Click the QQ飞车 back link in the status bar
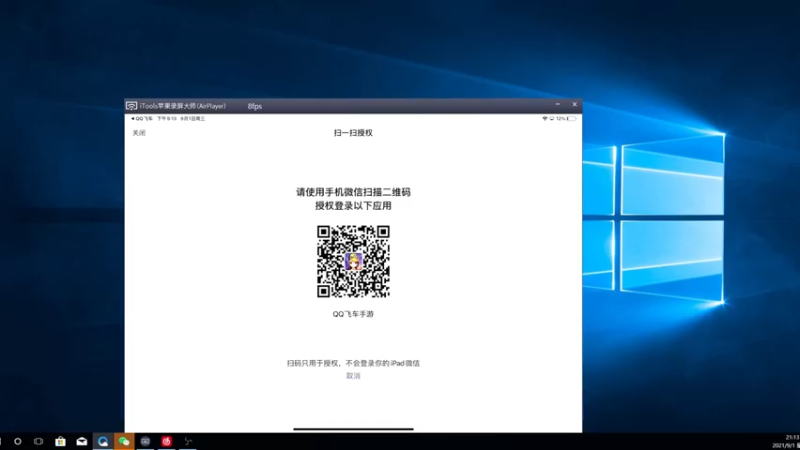Image resolution: width=800 pixels, height=450 pixels. [x=142, y=118]
